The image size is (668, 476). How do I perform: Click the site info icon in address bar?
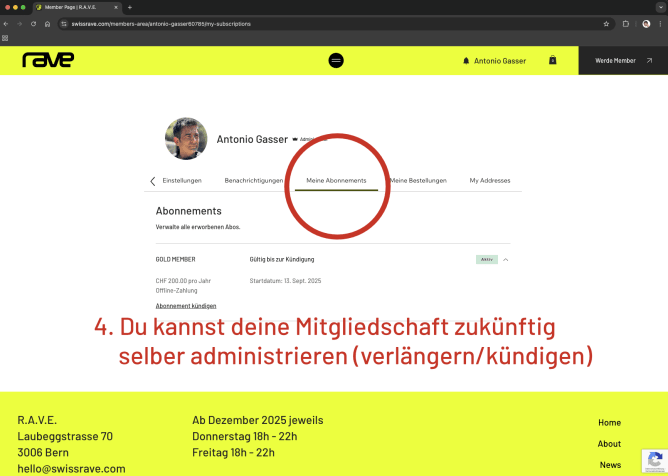coord(64,24)
